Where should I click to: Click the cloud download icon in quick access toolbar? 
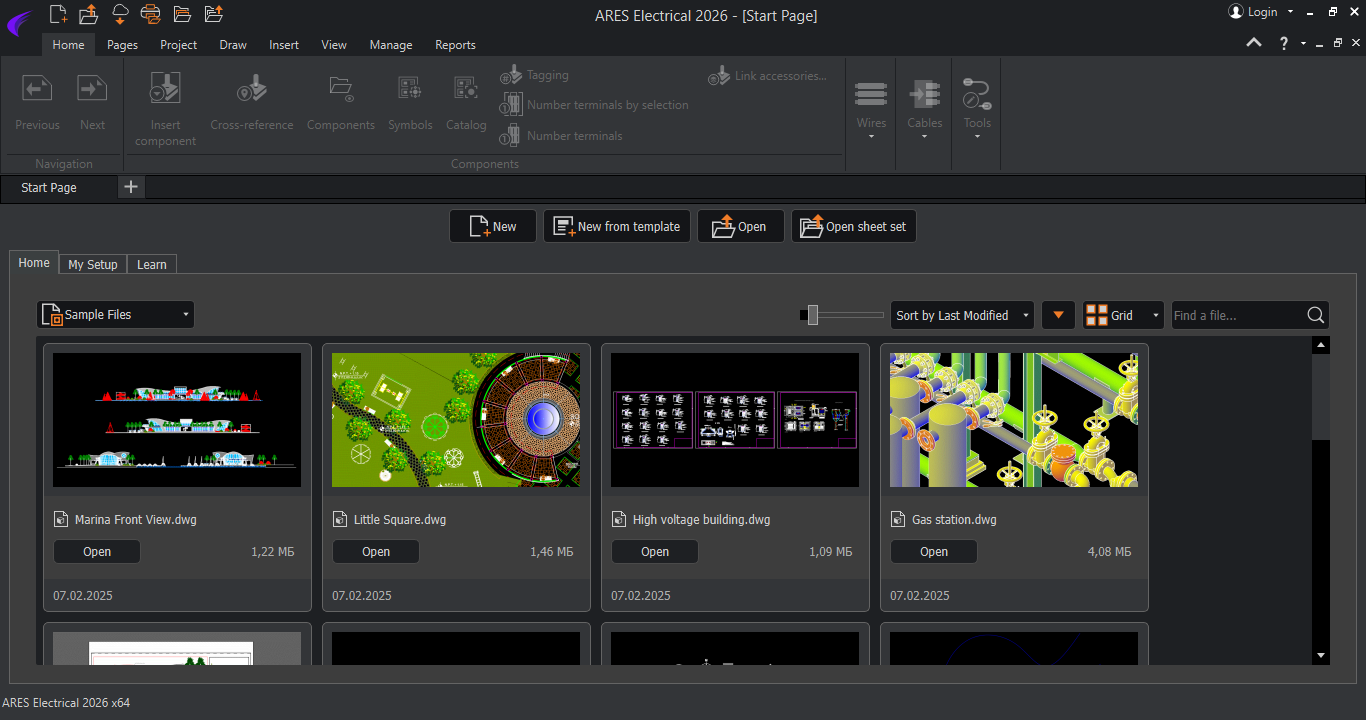[x=119, y=13]
